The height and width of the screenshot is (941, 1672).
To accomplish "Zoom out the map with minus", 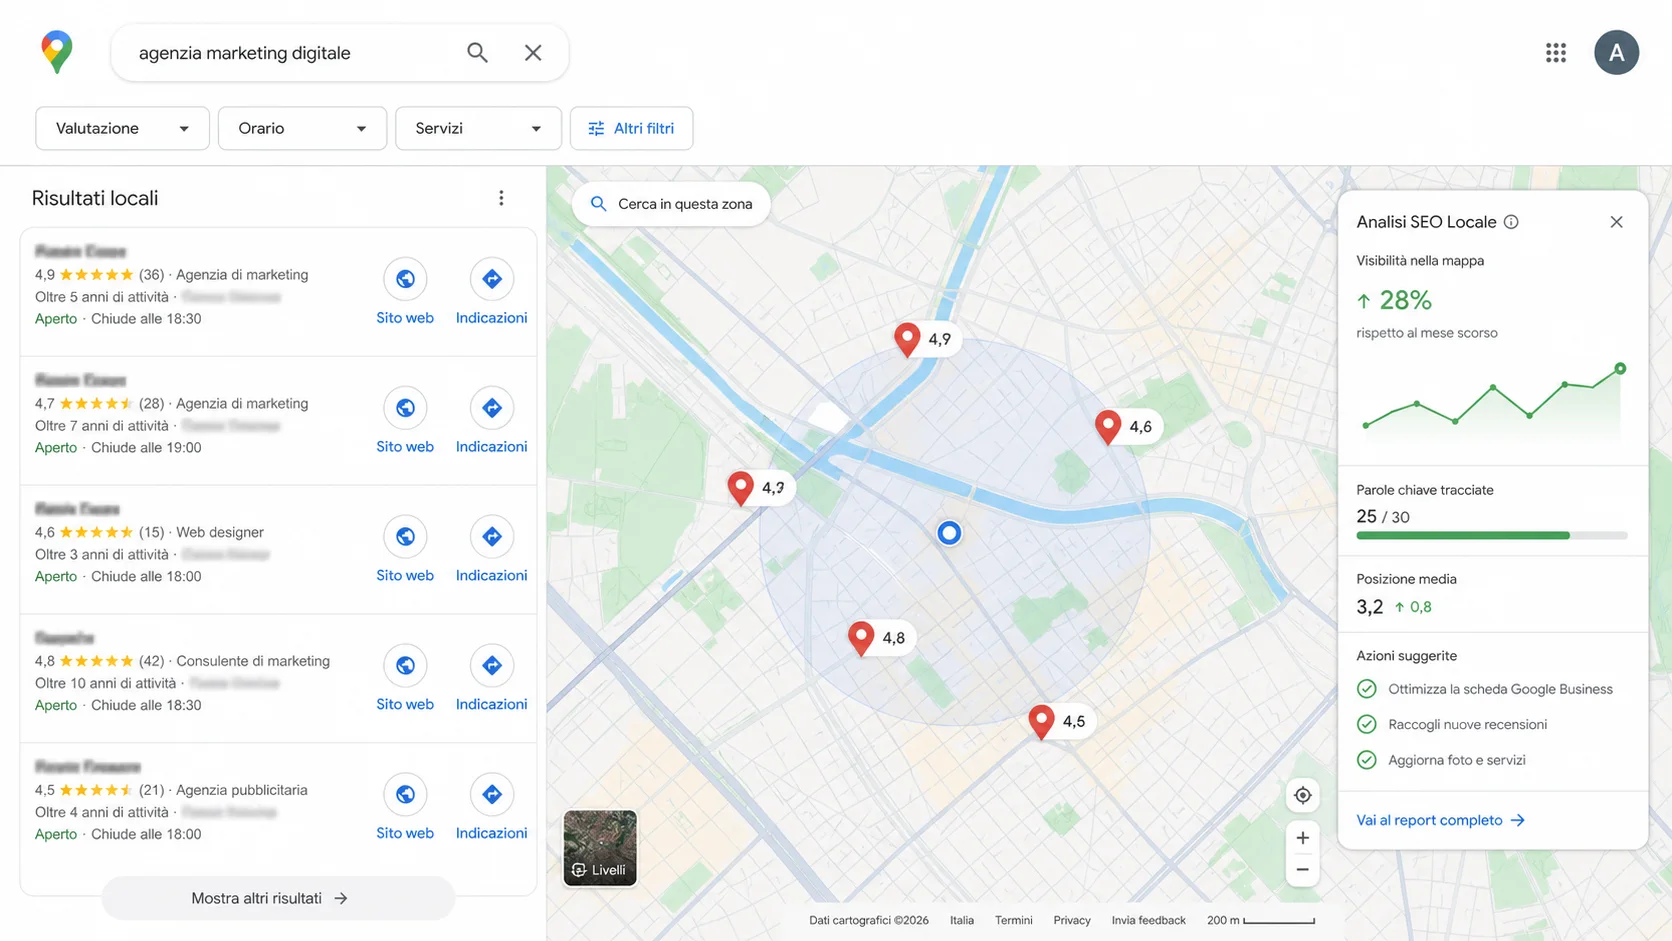I will coord(1302,870).
